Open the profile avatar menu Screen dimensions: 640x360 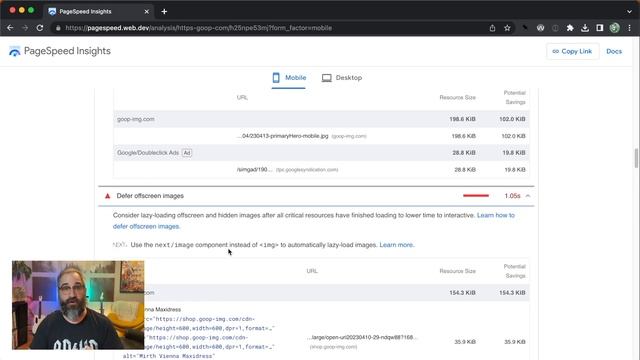point(614,28)
